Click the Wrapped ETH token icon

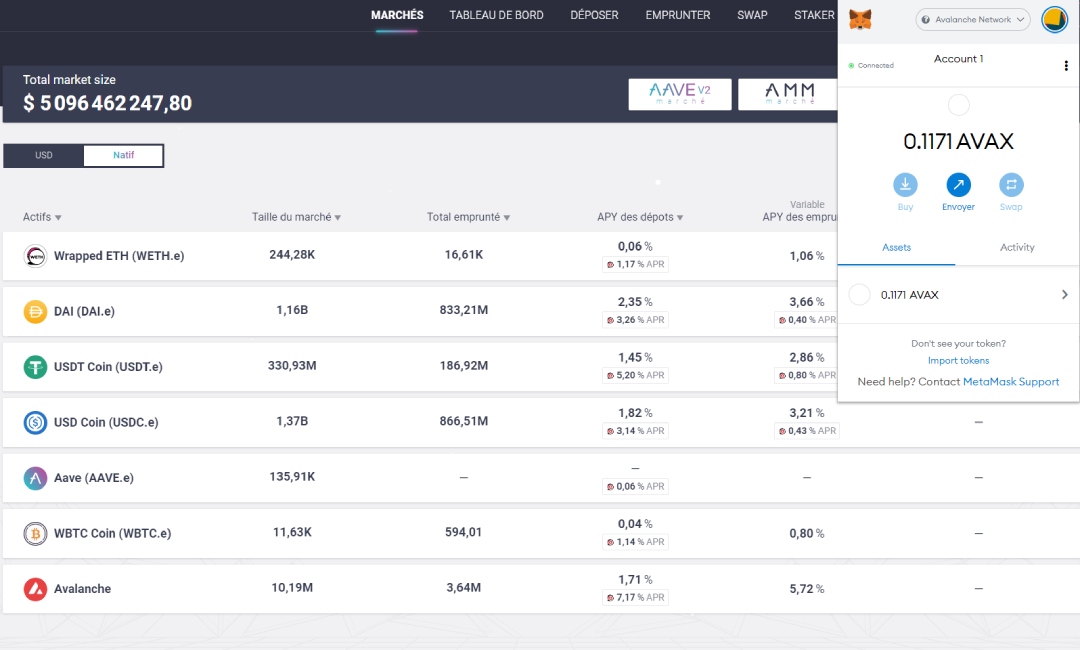pyautogui.click(x=35, y=256)
